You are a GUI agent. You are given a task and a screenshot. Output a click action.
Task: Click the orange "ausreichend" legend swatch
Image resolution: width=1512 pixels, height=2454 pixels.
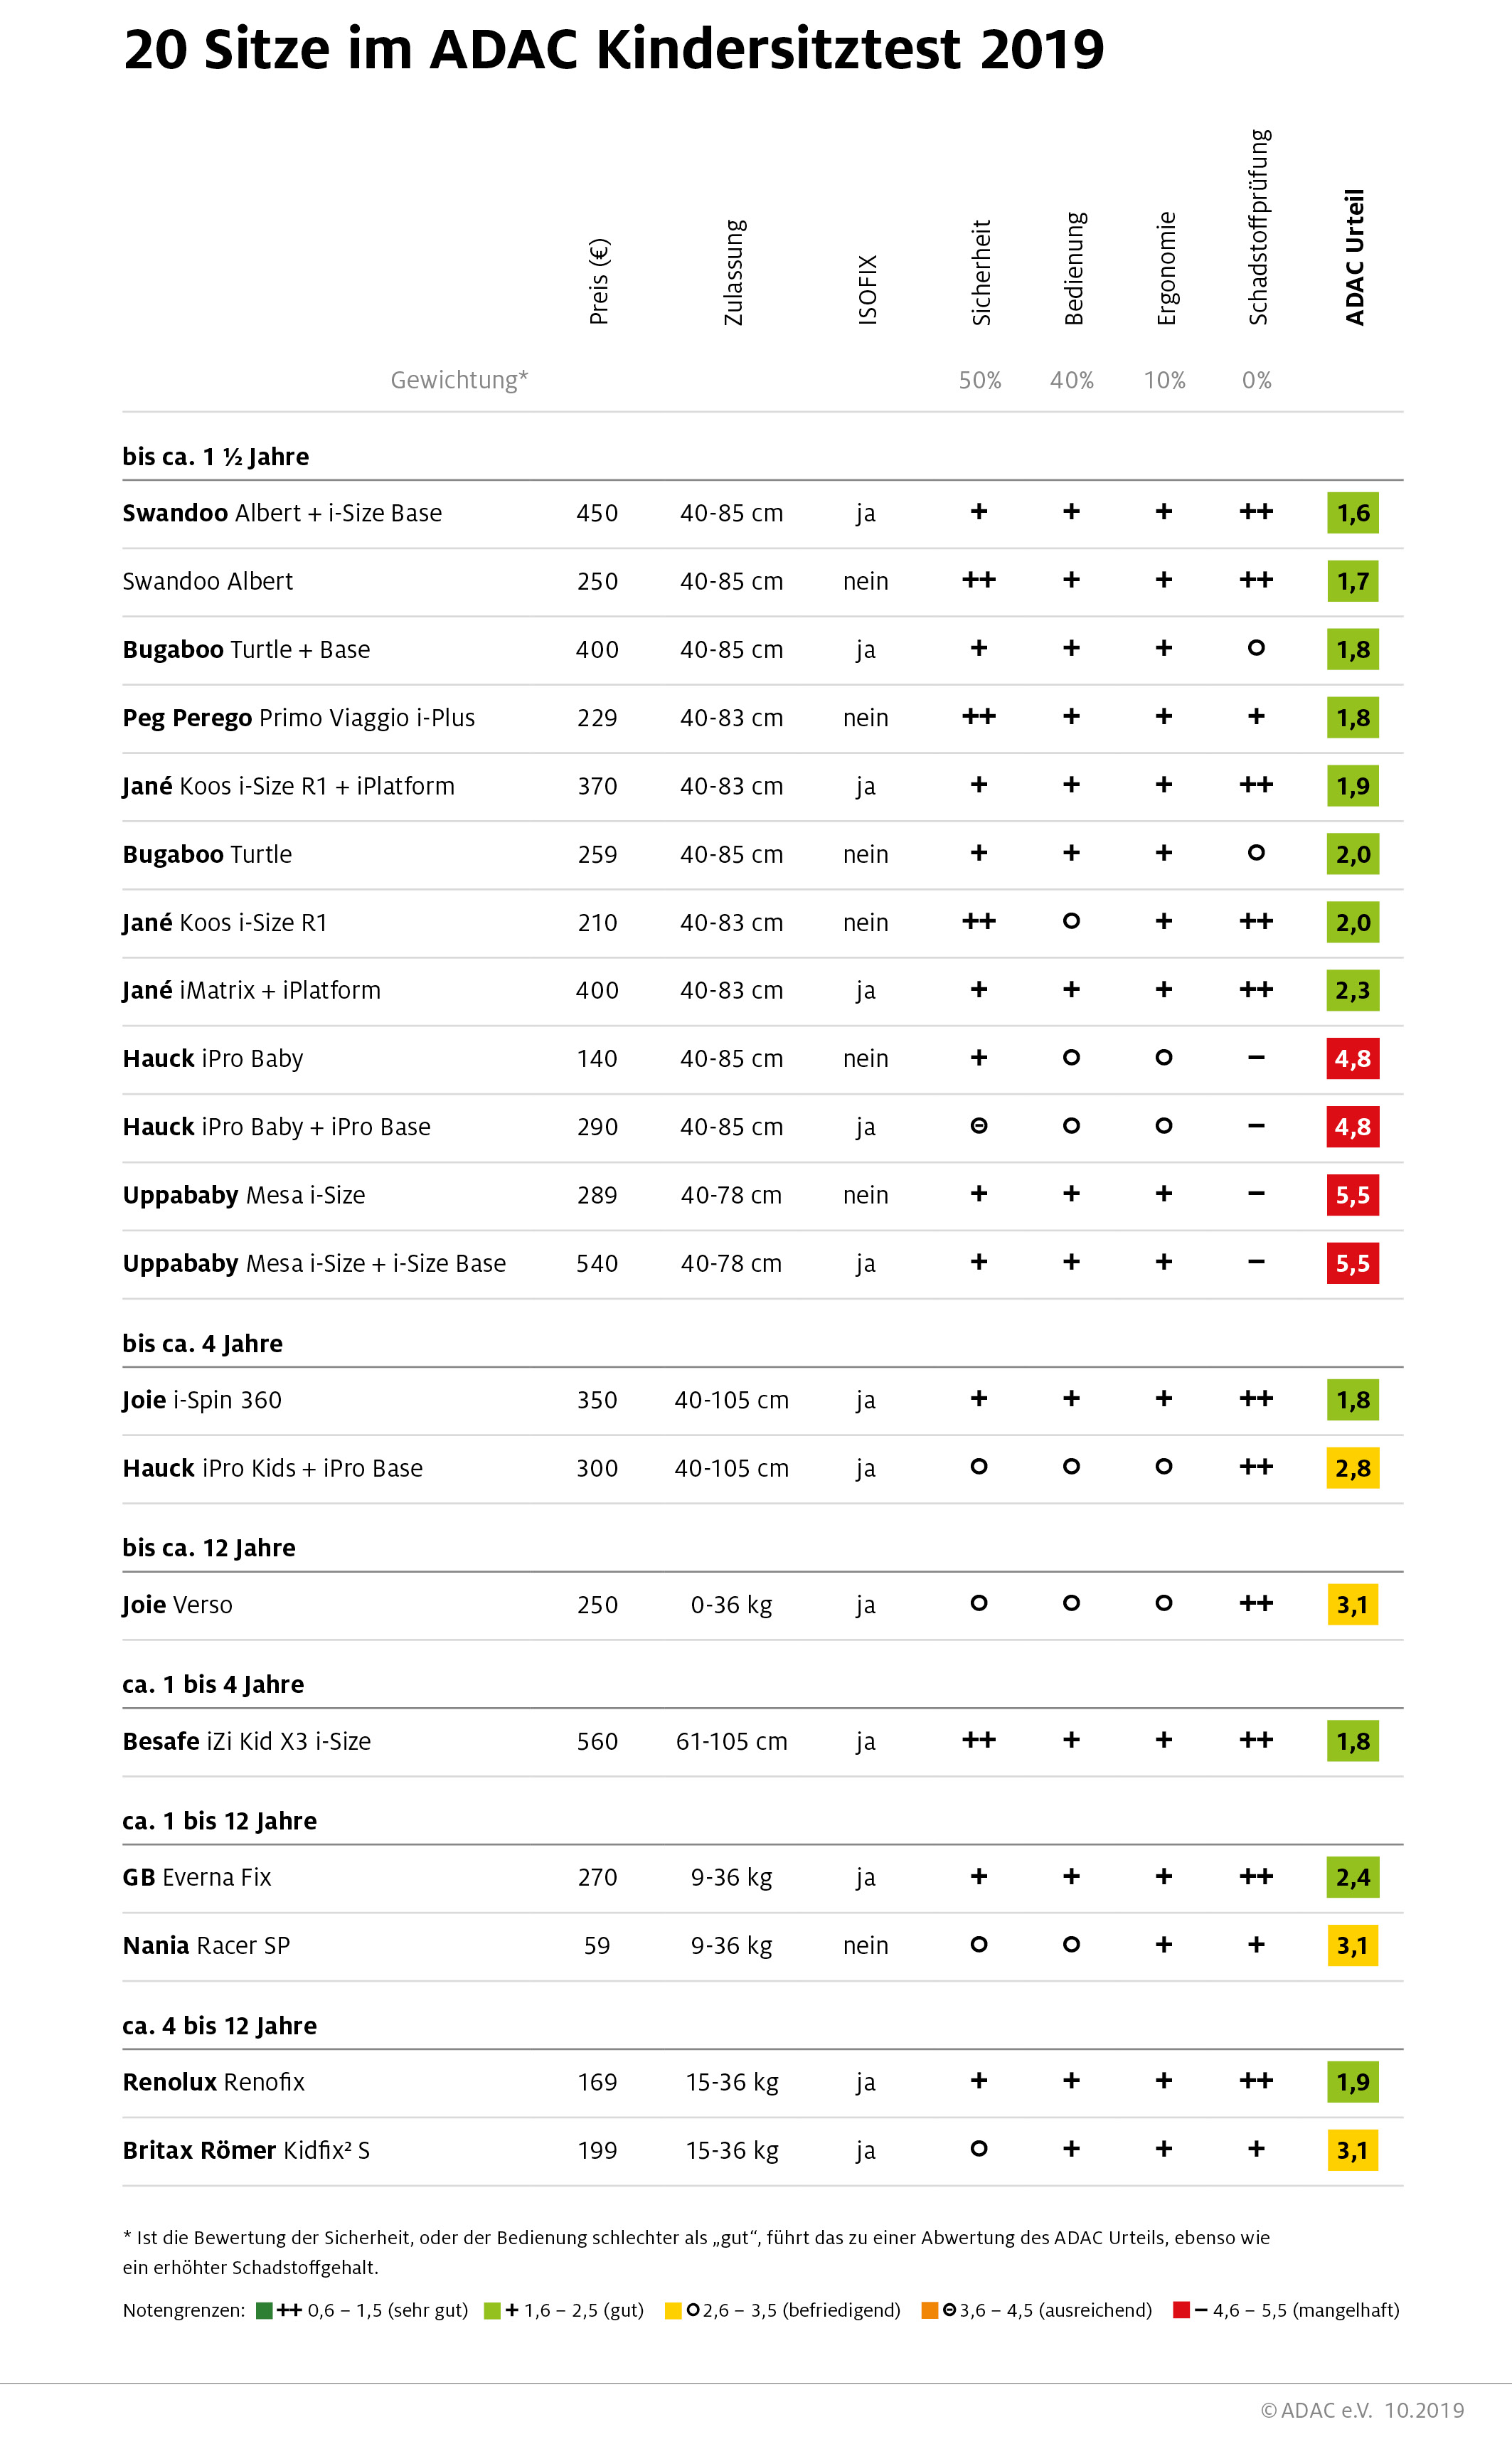(x=930, y=2310)
